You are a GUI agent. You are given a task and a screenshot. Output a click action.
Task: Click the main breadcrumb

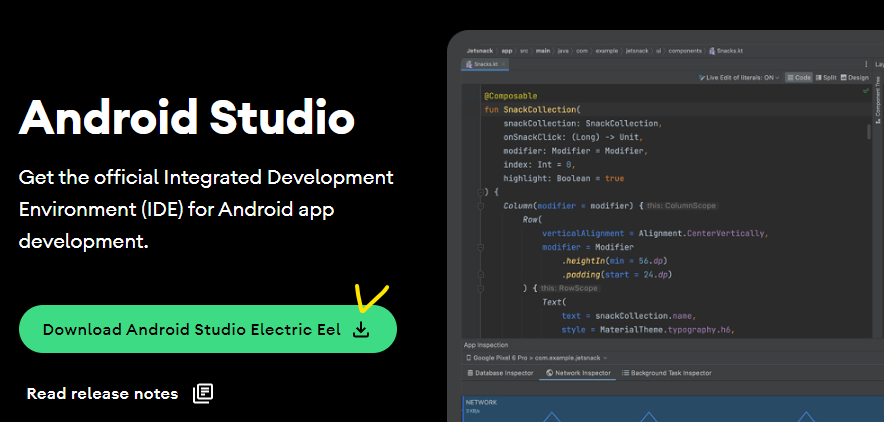tap(543, 51)
